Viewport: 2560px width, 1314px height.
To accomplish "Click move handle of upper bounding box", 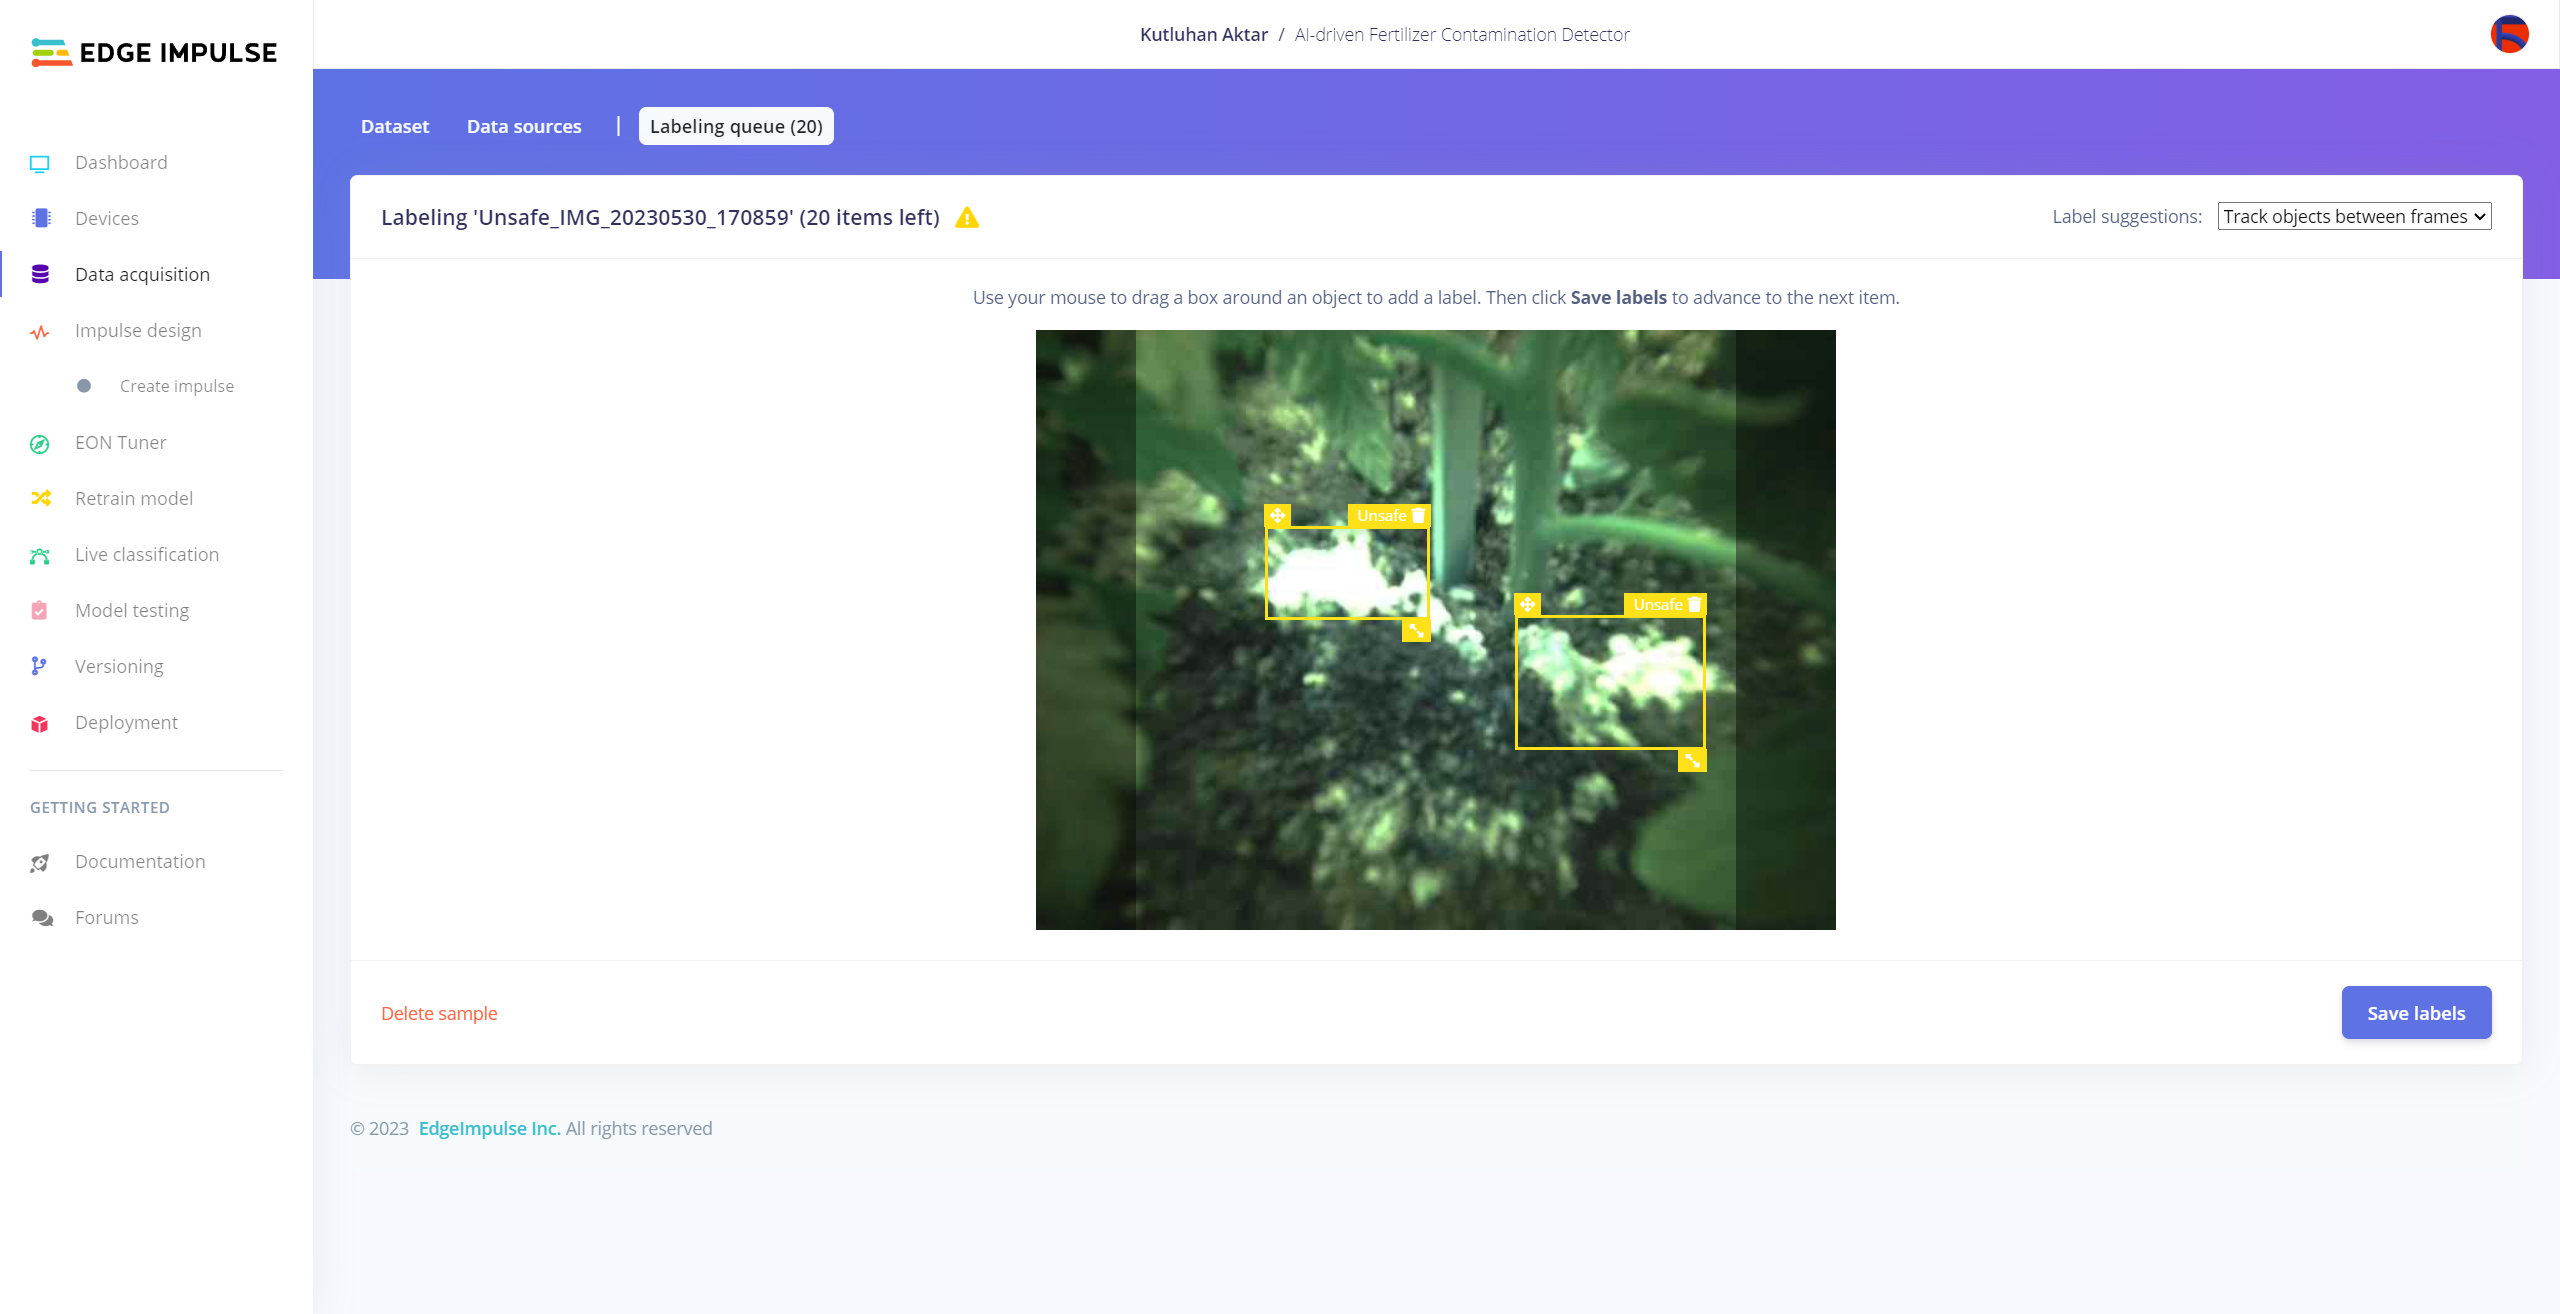I will click(1278, 516).
